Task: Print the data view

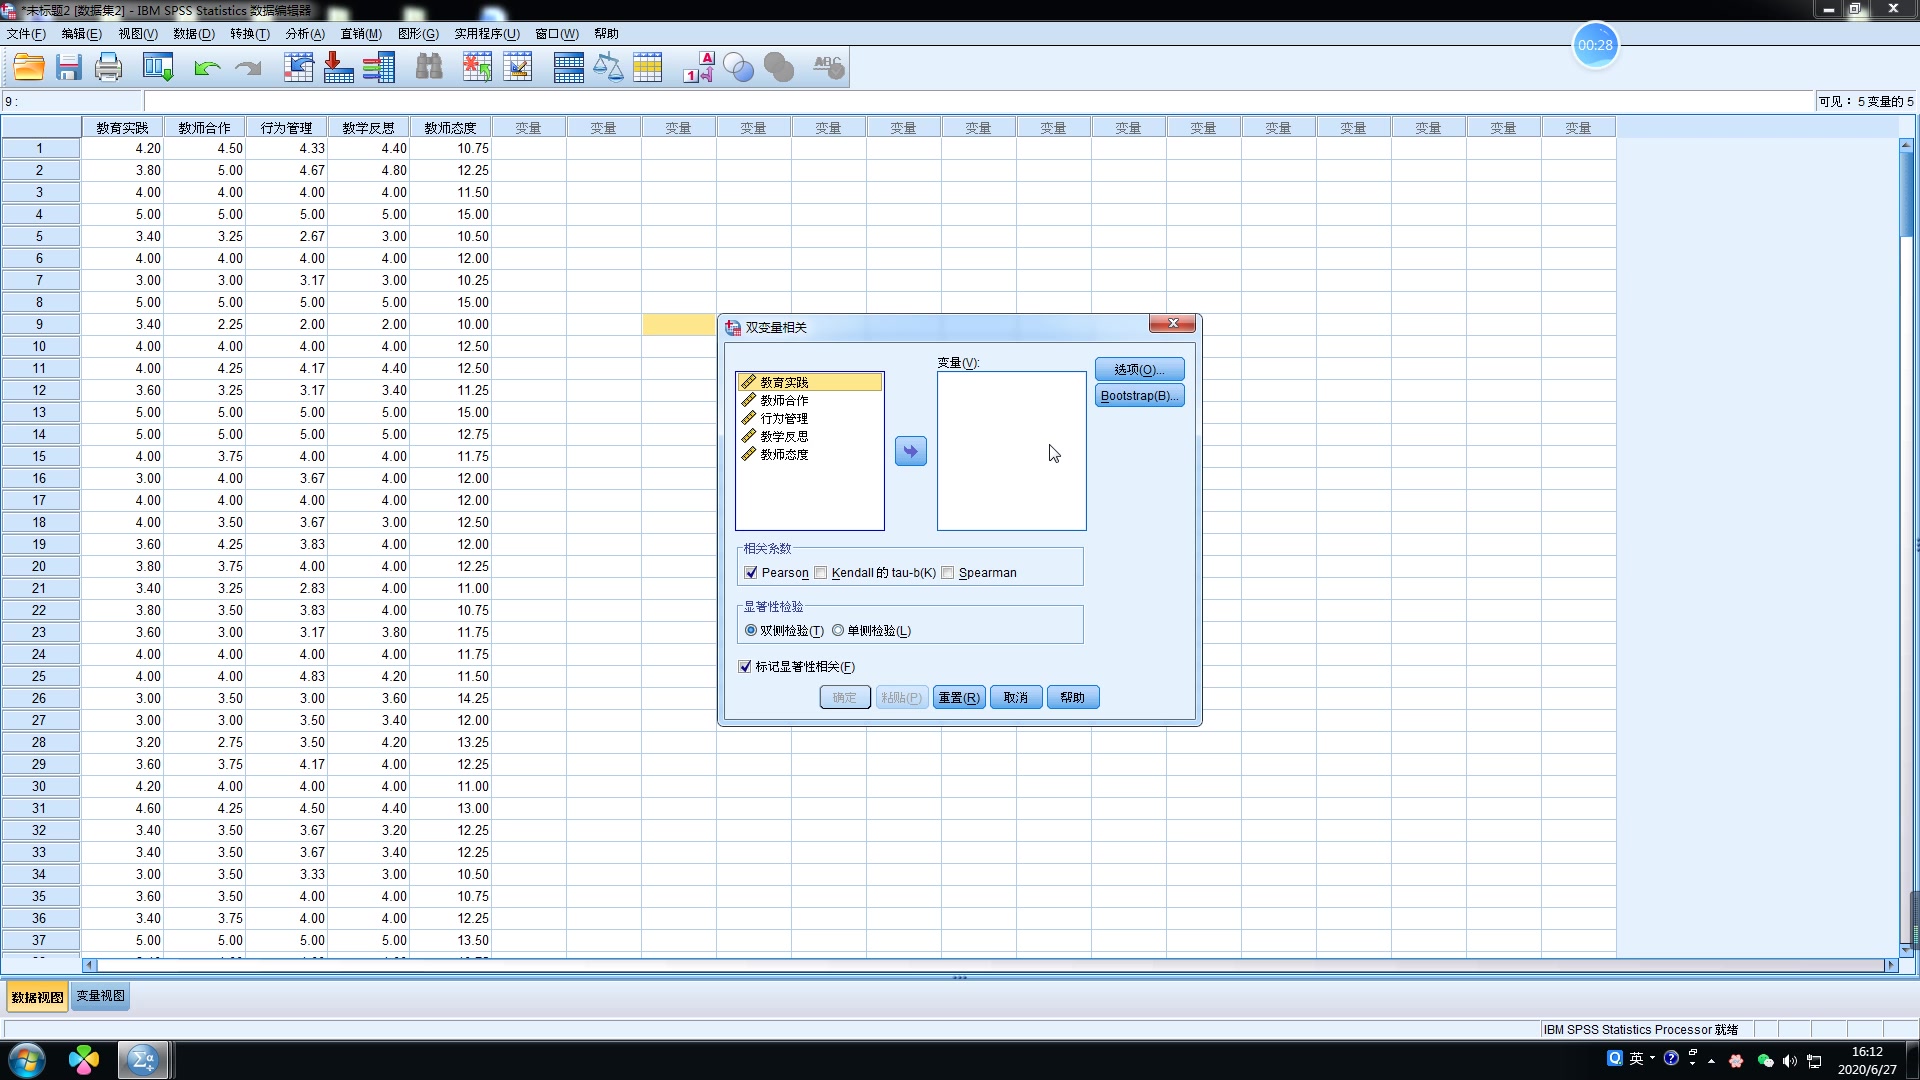Action: pos(107,67)
